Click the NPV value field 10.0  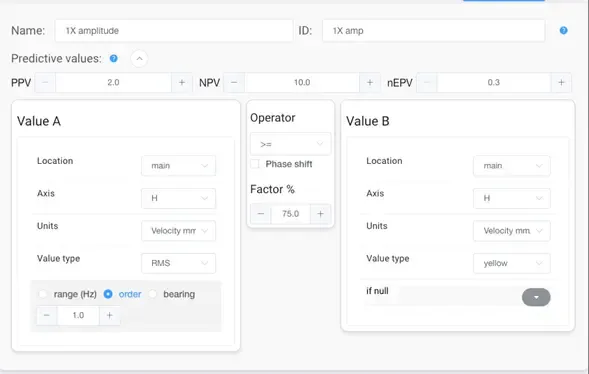pos(302,82)
